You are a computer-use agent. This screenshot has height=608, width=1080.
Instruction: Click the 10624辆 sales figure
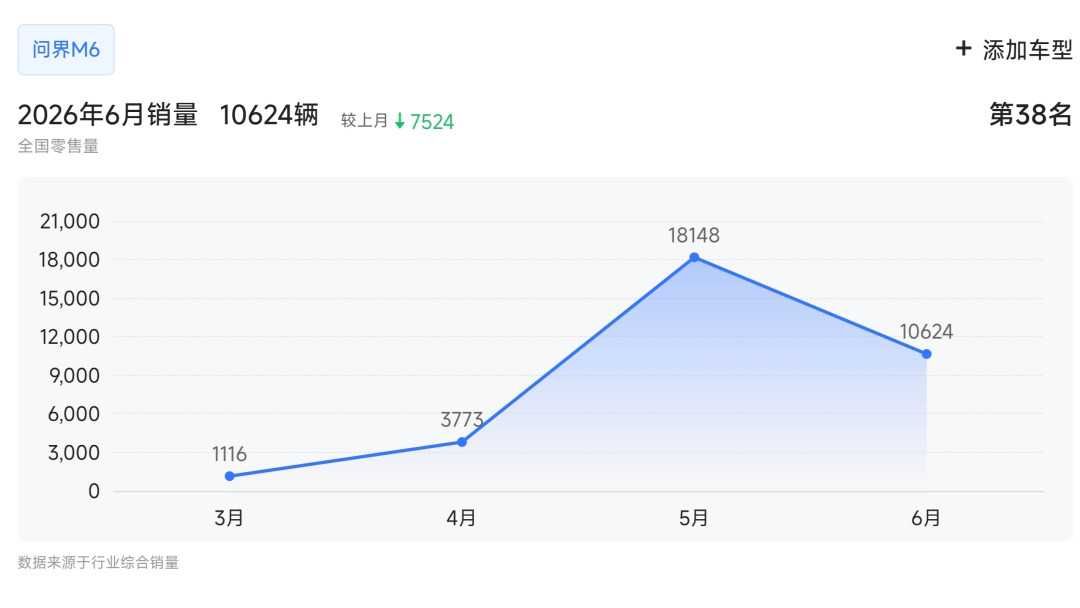point(269,115)
